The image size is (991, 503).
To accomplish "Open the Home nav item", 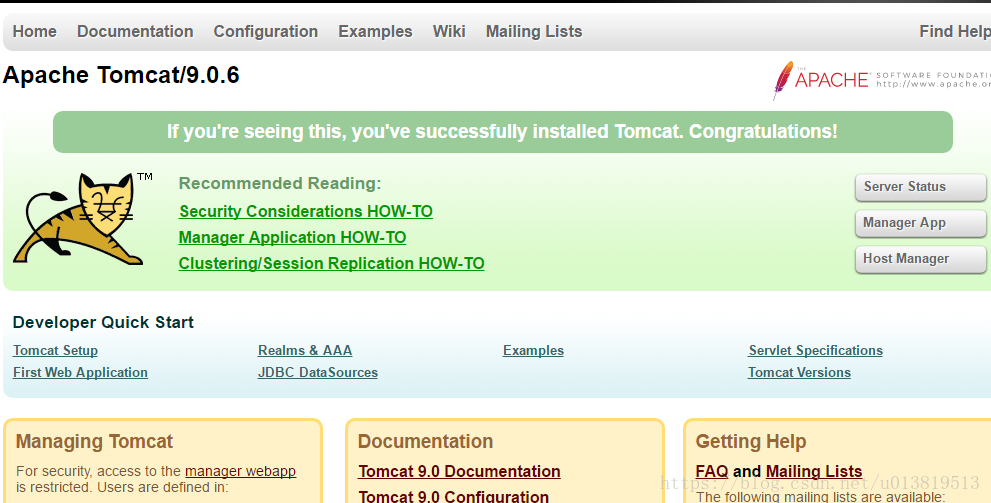I will pos(35,32).
